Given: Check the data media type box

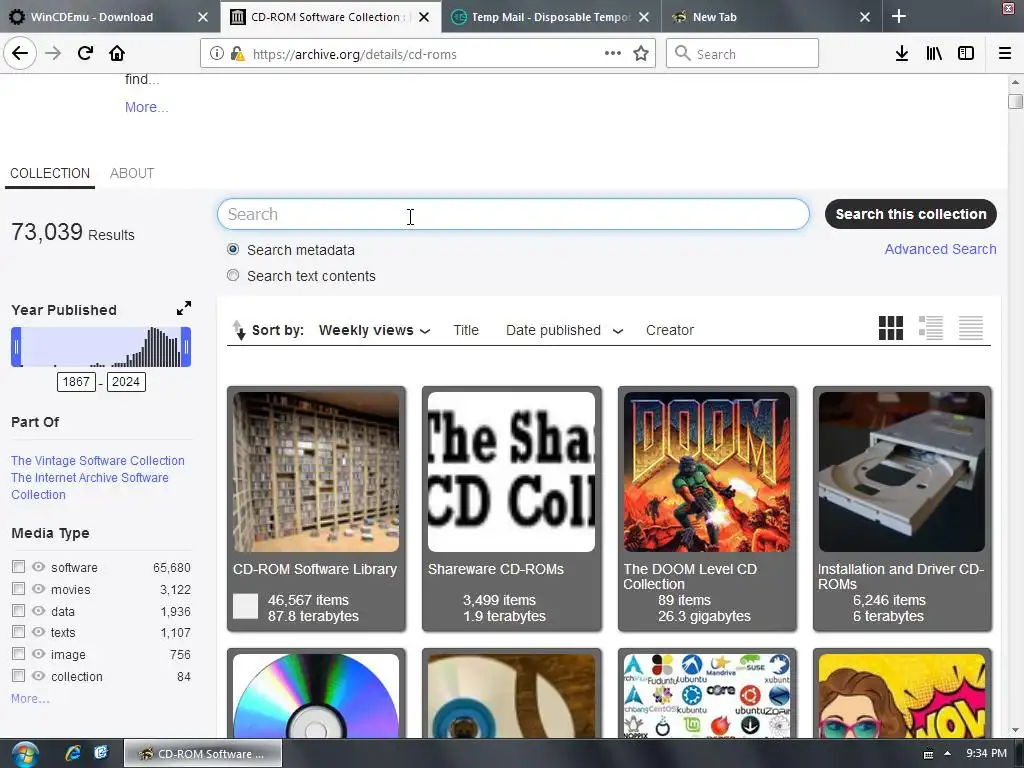Looking at the screenshot, I should click(18, 611).
